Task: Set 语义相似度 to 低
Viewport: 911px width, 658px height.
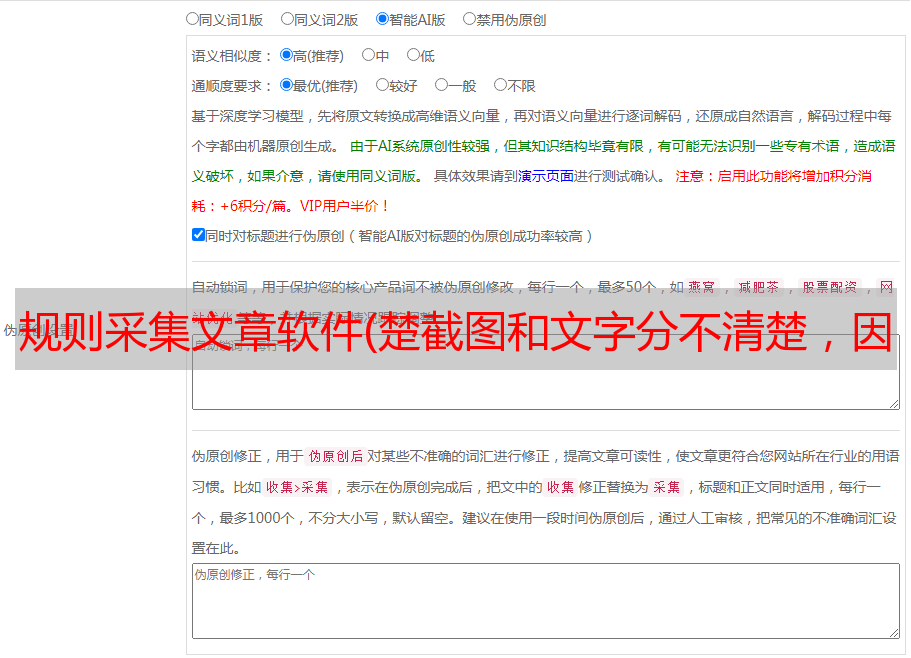Action: pos(413,55)
